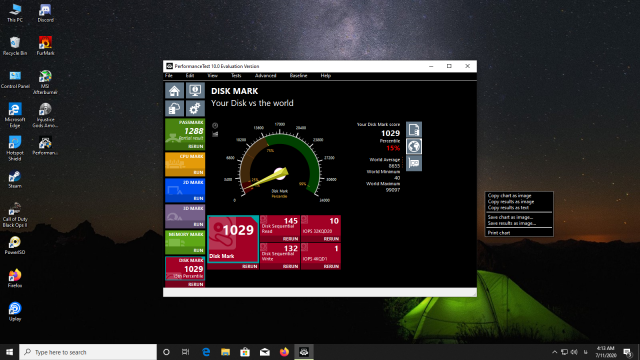Select the Hotspot Shield desktop icon
The image size is (640, 360).
click(15, 149)
